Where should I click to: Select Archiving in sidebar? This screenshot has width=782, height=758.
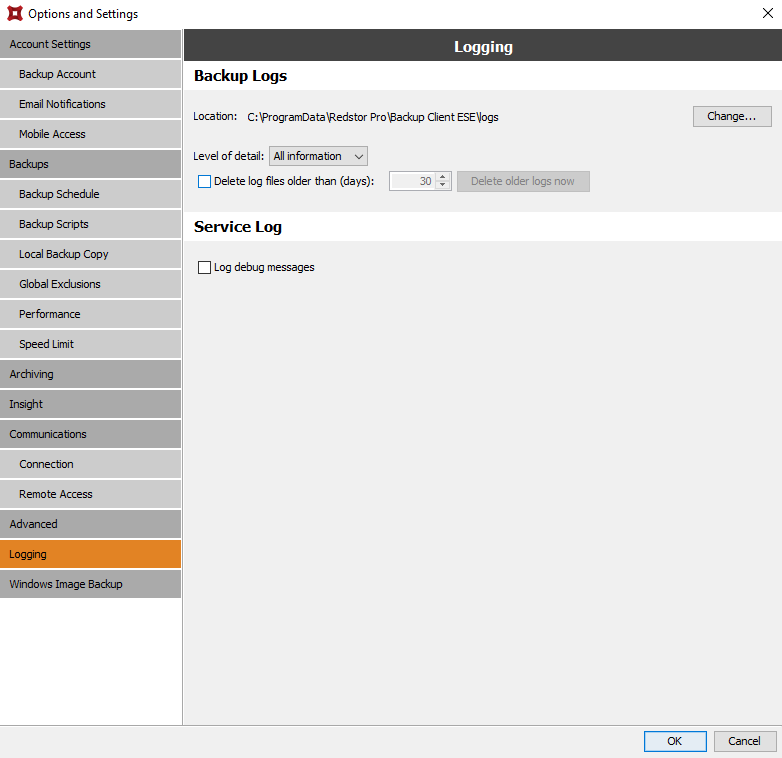90,374
